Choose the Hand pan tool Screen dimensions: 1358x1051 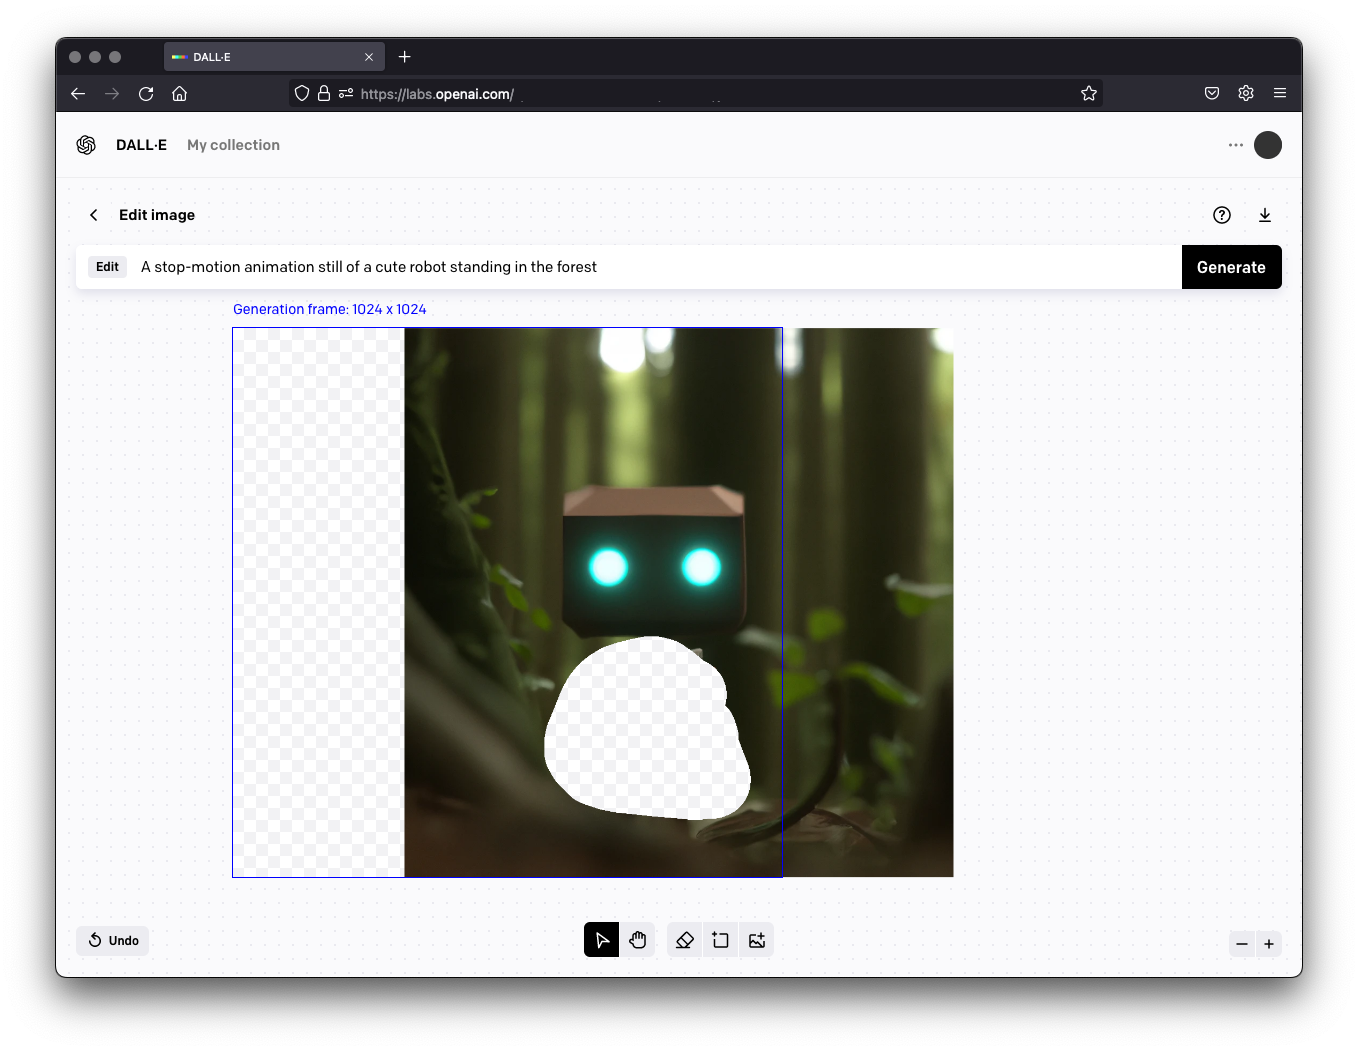point(638,940)
